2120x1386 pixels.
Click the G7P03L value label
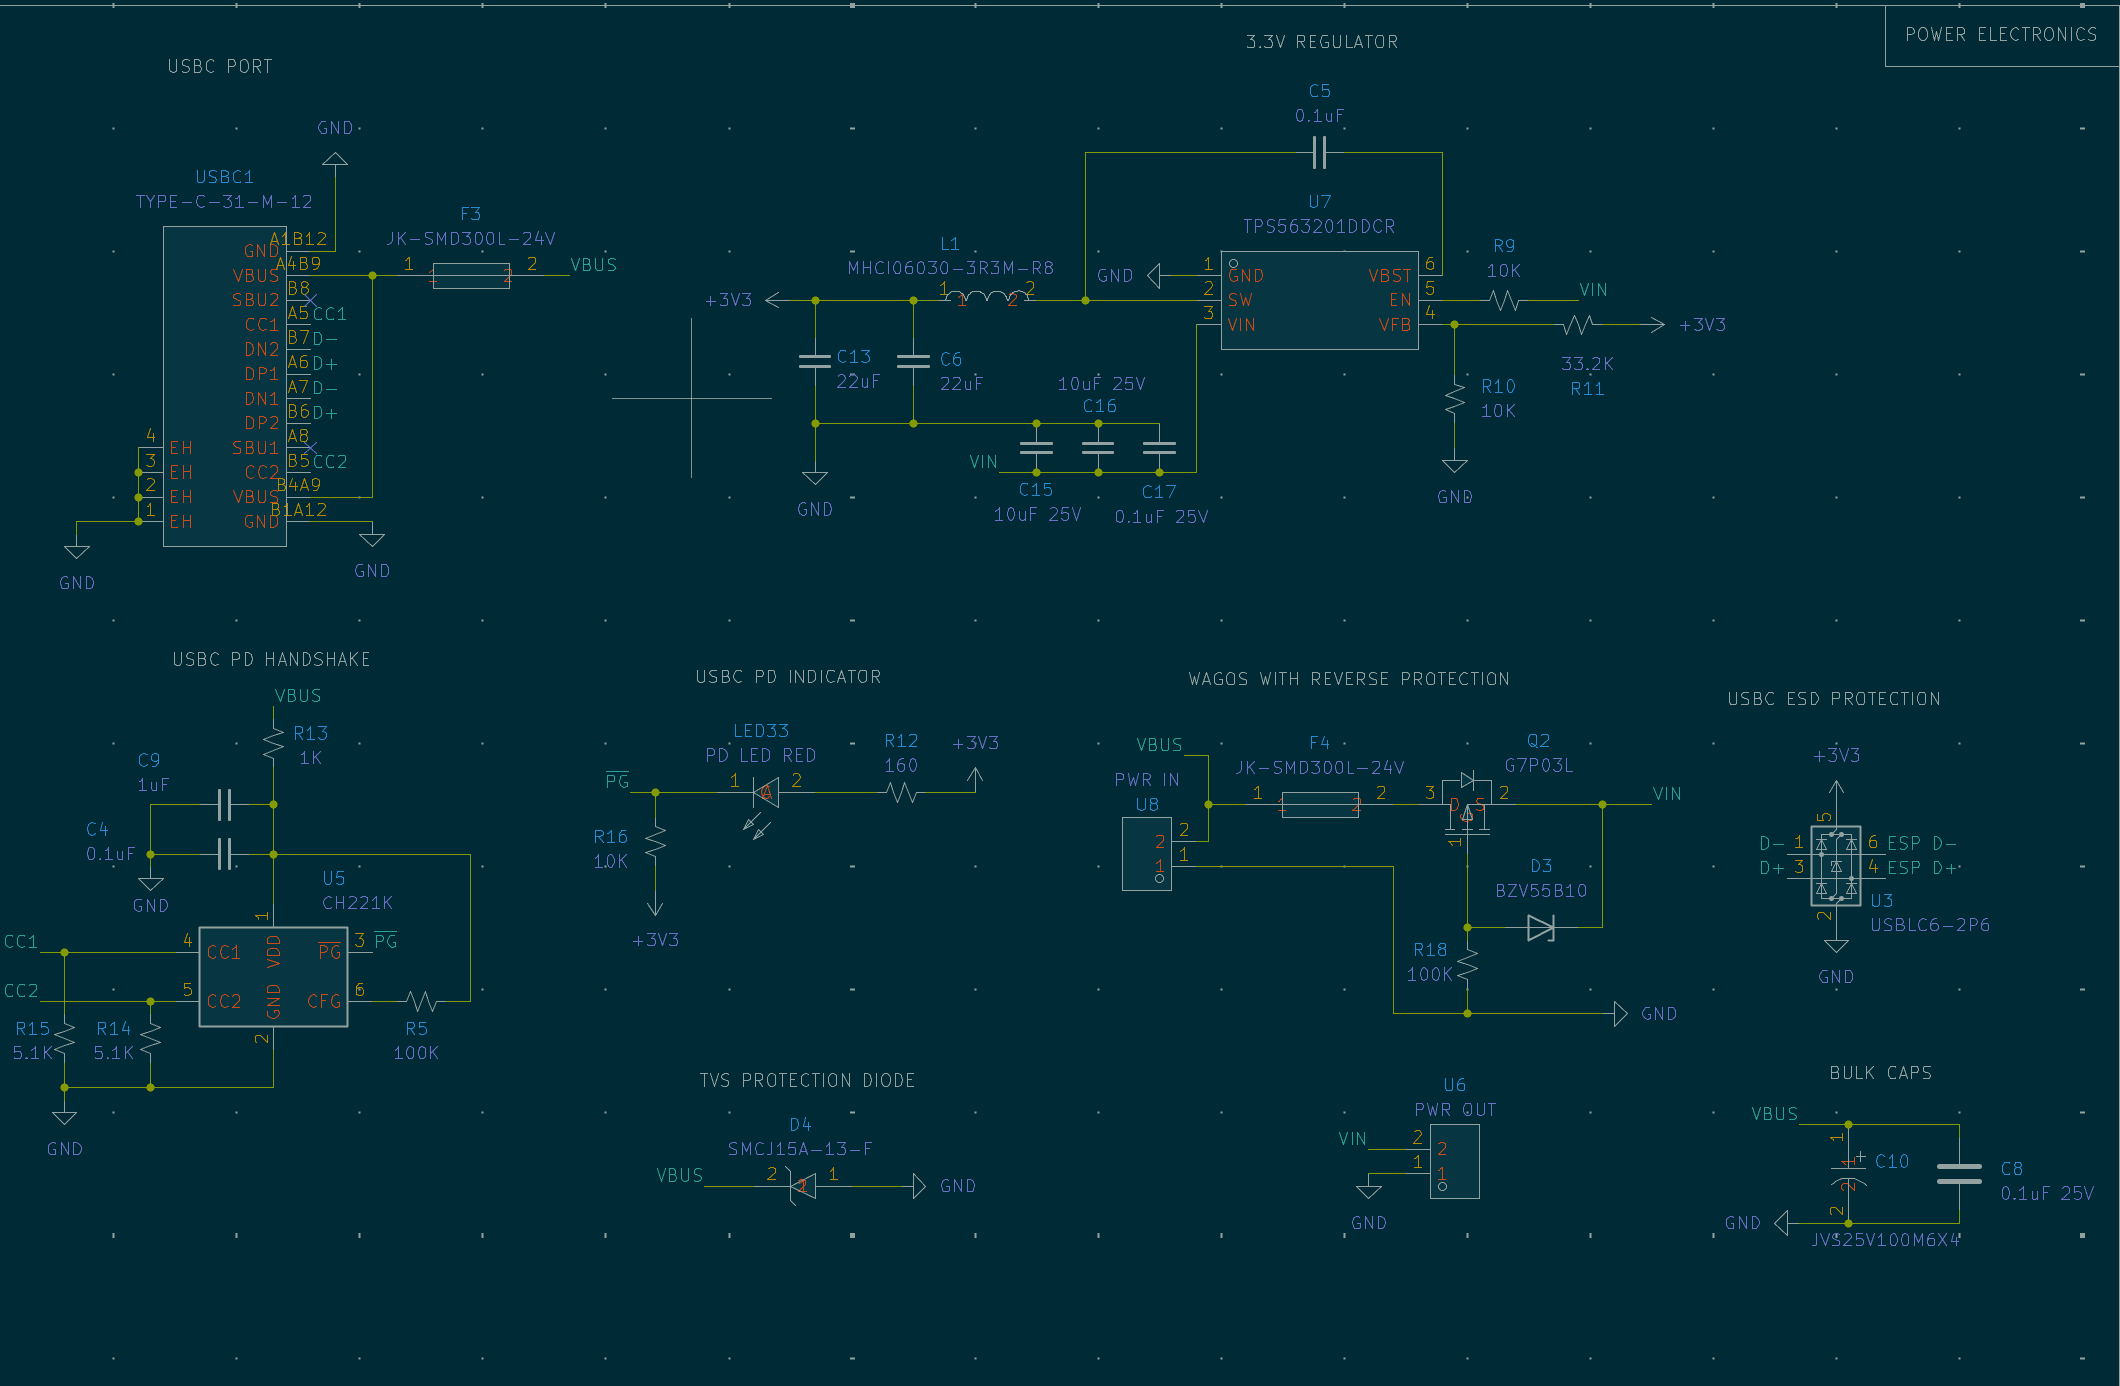pos(1539,766)
